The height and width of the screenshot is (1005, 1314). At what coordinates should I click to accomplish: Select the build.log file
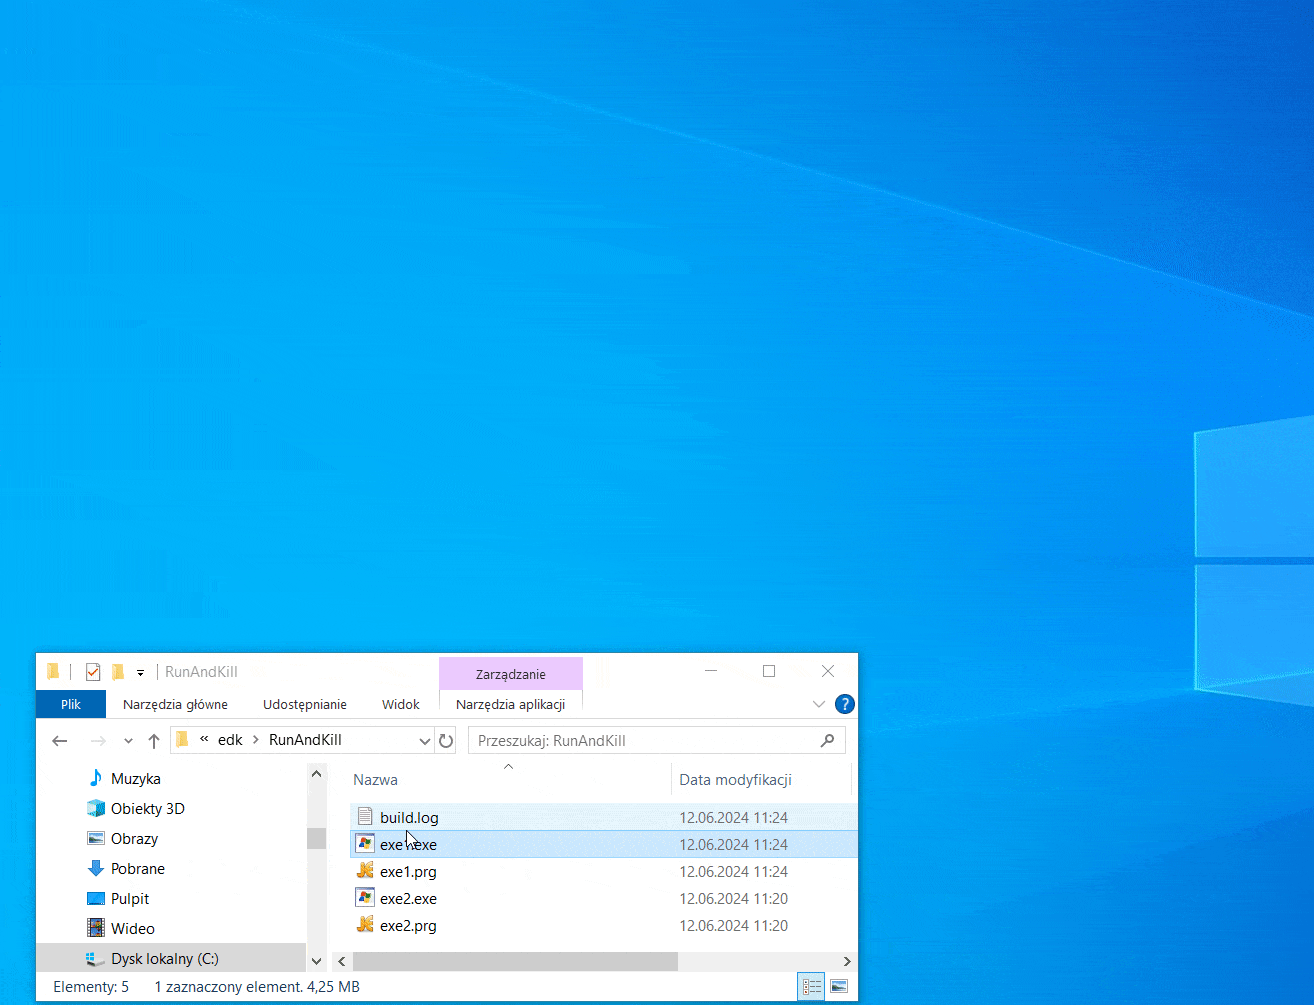point(604,818)
